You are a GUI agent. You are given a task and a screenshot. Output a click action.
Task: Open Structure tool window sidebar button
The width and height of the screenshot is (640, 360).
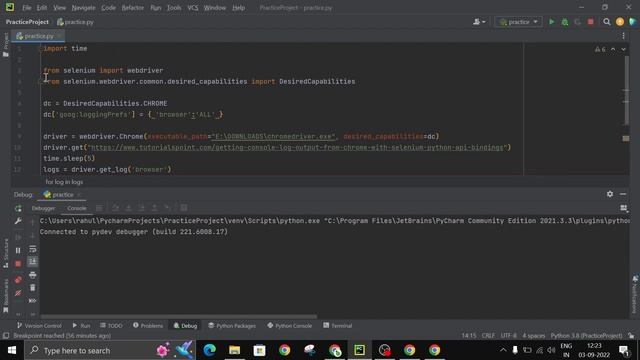tap(6, 253)
